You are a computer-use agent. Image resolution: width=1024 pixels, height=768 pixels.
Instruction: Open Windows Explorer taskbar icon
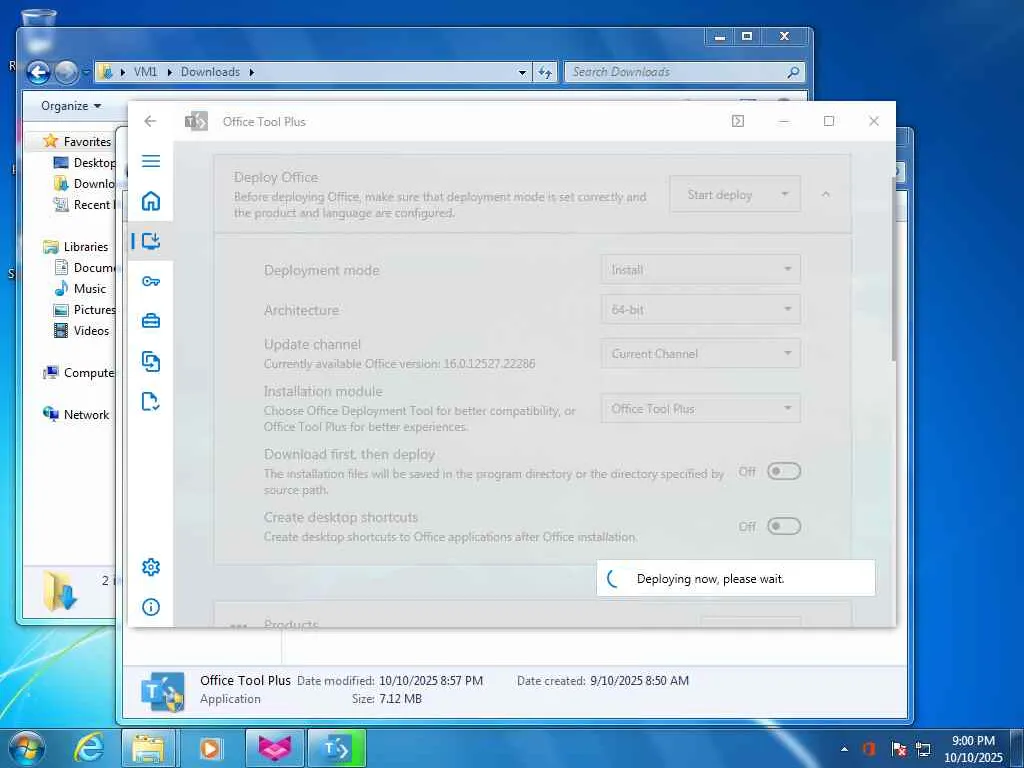pos(148,748)
